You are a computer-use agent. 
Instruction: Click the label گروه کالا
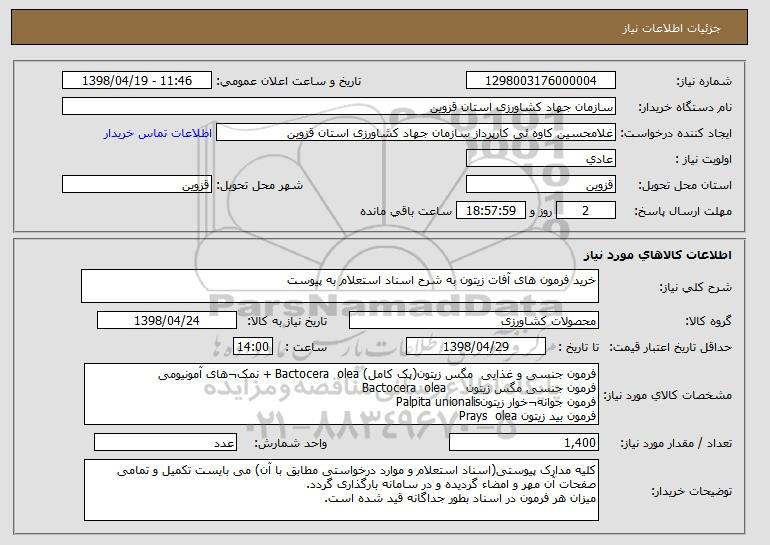point(708,321)
